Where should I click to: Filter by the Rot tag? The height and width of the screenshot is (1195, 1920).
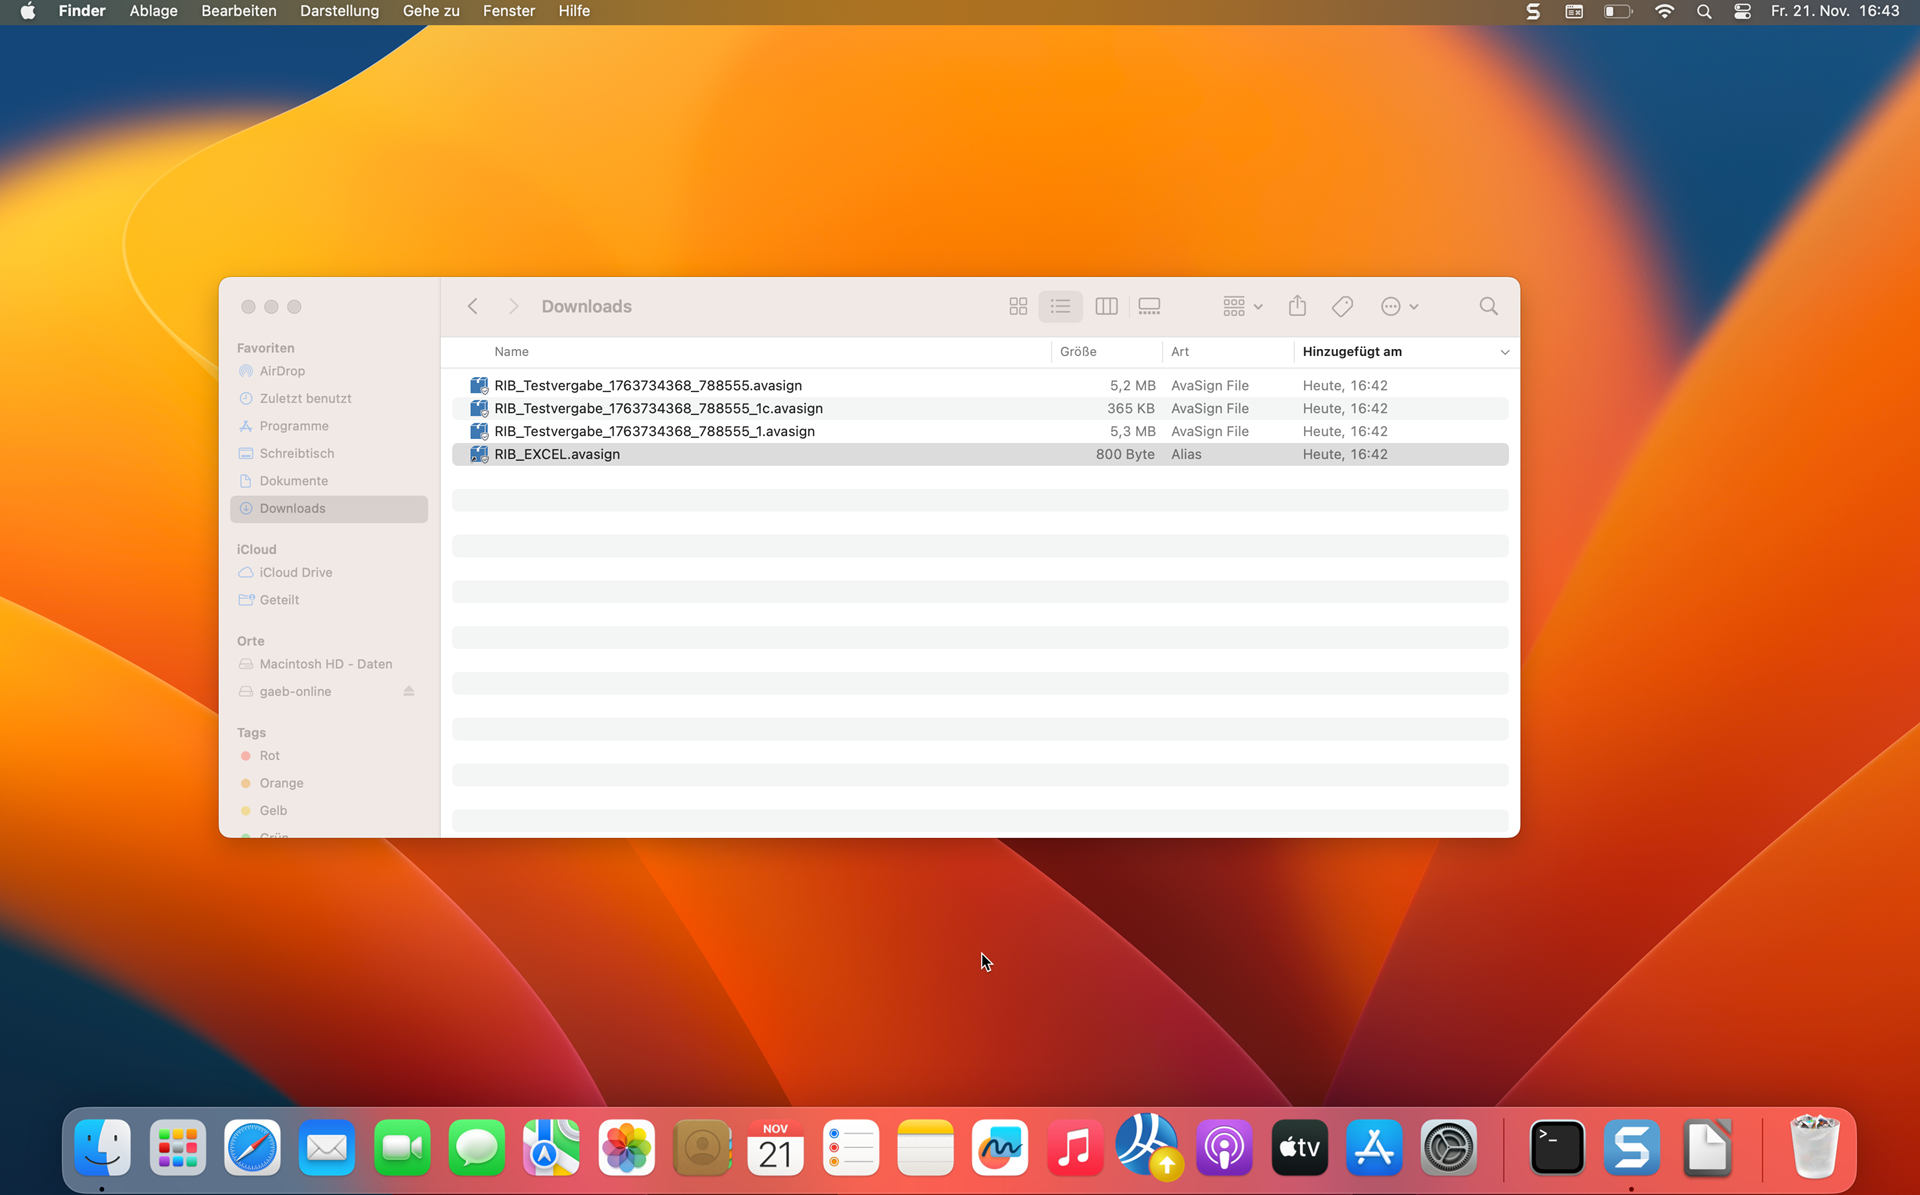329,756
